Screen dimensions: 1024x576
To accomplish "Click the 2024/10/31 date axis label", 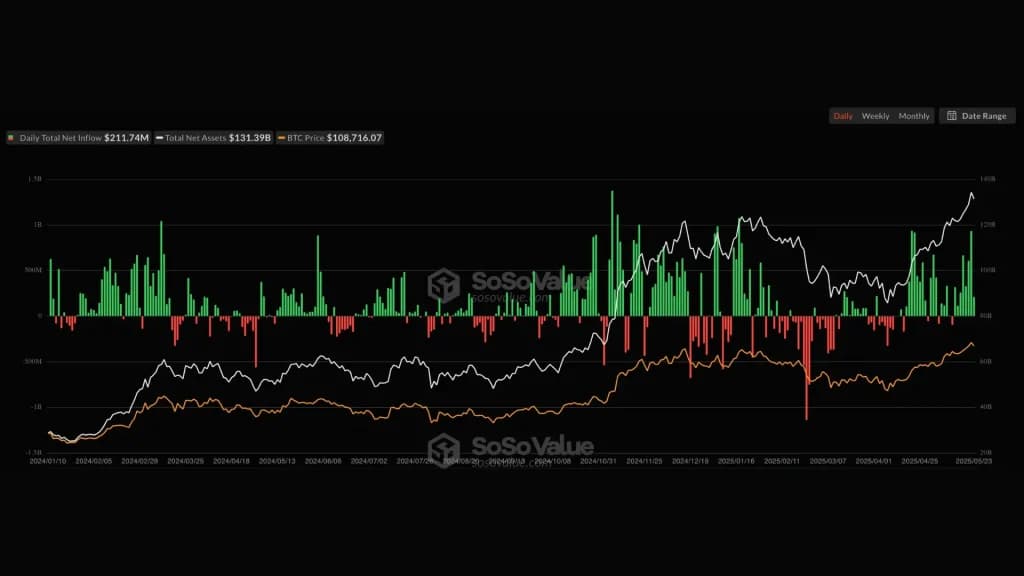I will pos(598,461).
